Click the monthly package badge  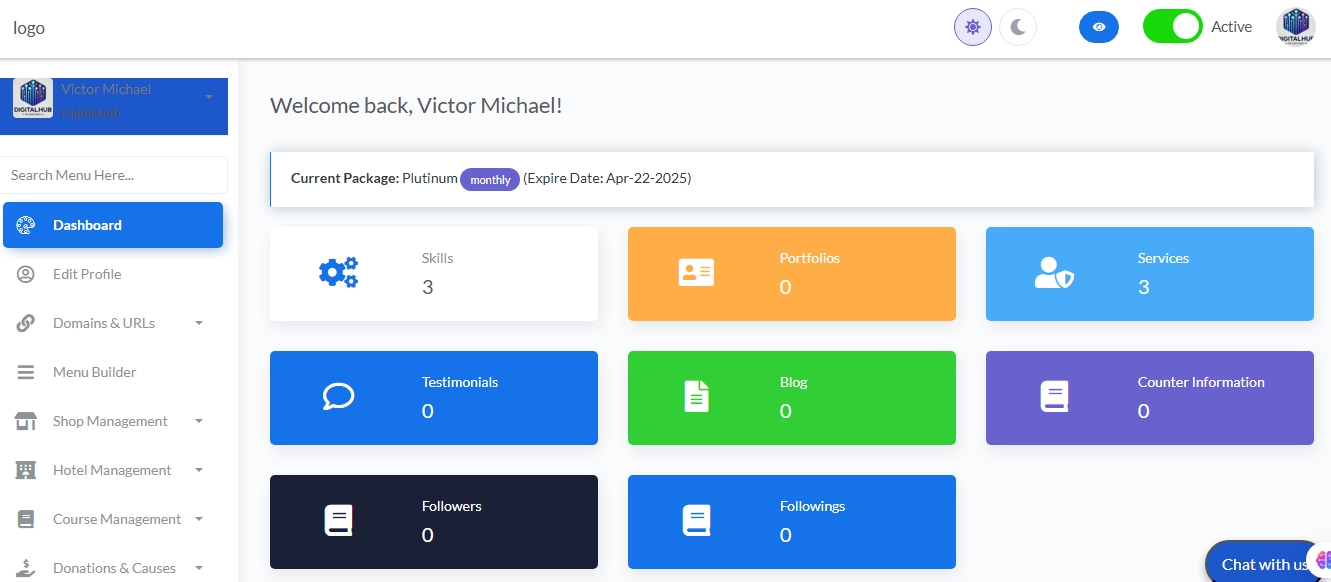(x=490, y=180)
